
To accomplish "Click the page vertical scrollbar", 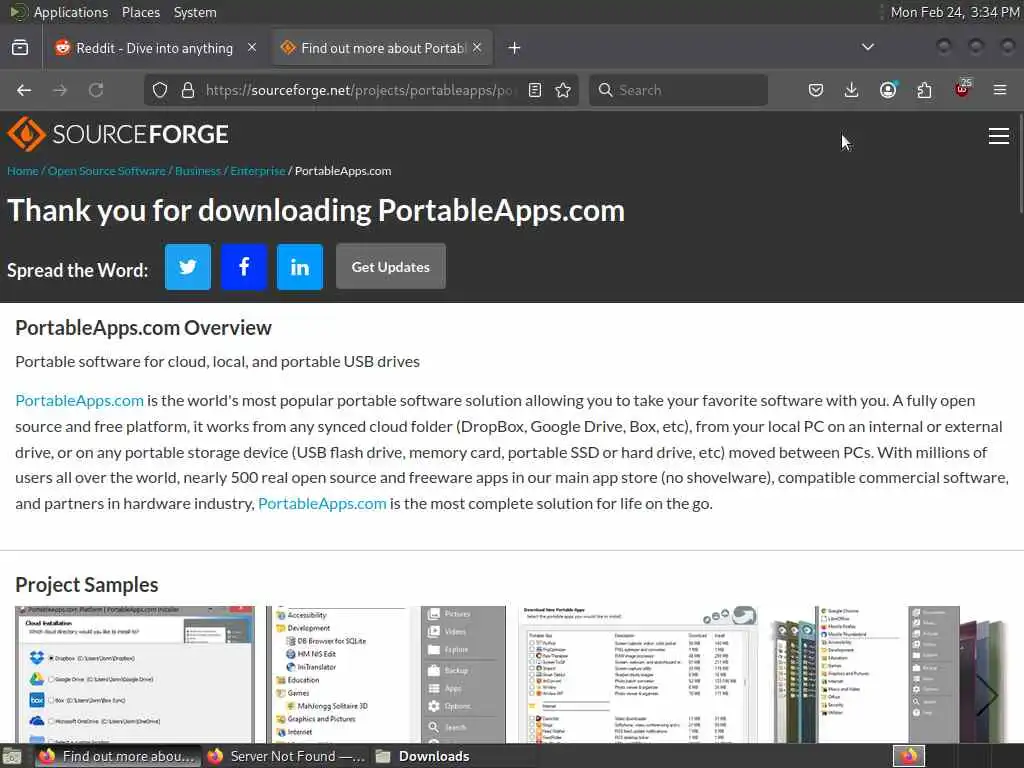I will [1020, 163].
